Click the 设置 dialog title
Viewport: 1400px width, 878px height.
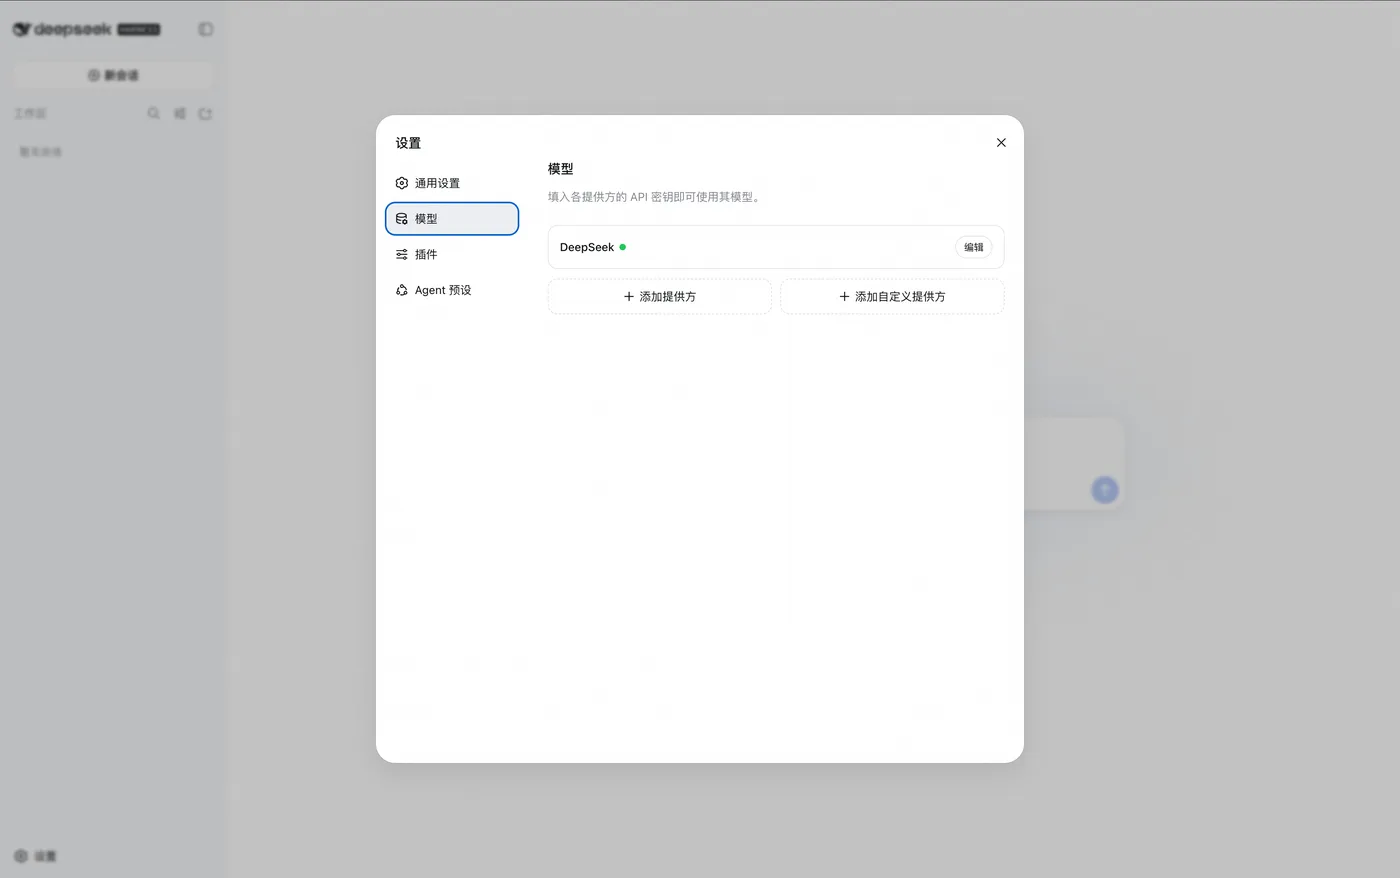[408, 143]
